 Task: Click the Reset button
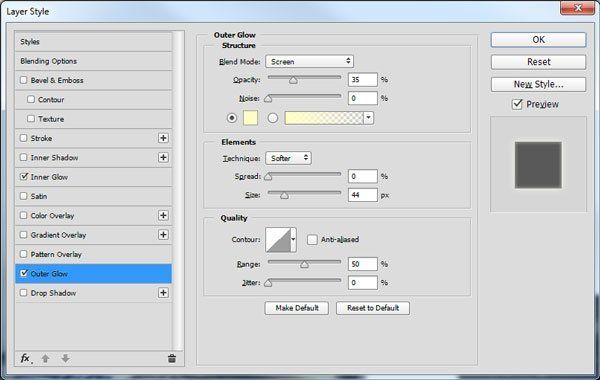point(538,62)
